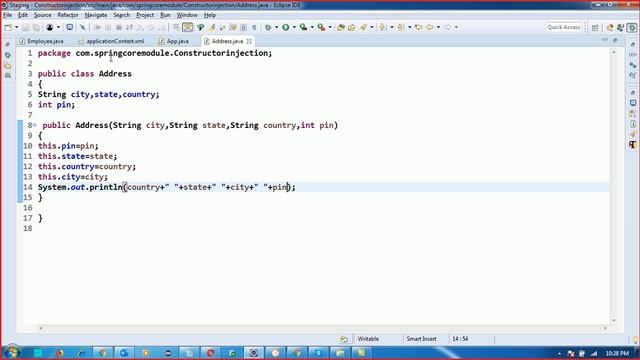640x360 pixels.
Task: Open the Source menu
Action: [x=42, y=15]
